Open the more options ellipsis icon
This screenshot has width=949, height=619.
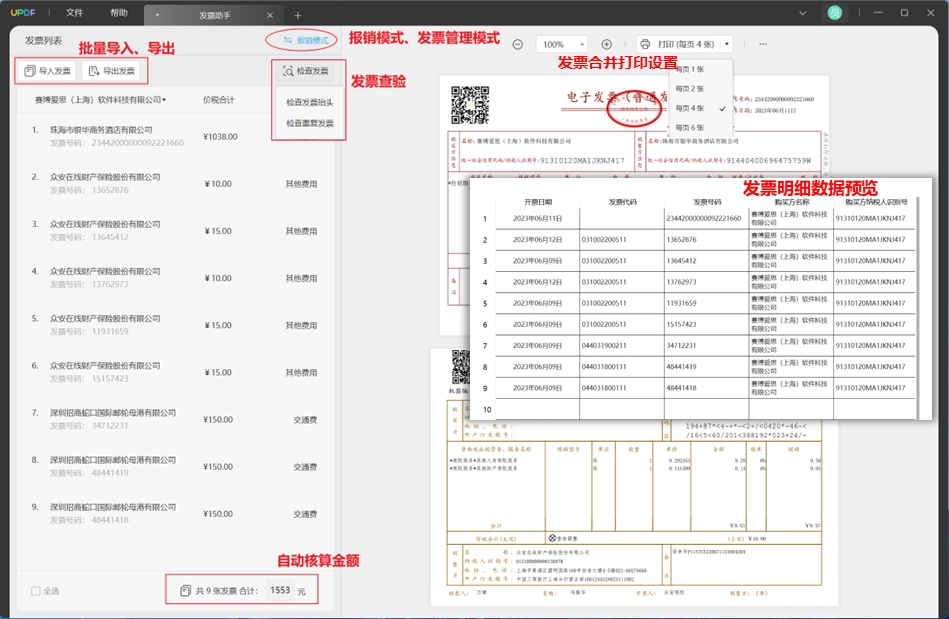click(x=763, y=44)
